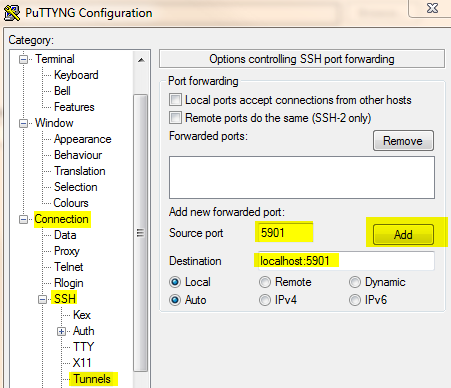The height and width of the screenshot is (388, 451).
Task: Select SSH category
Action: (65, 299)
